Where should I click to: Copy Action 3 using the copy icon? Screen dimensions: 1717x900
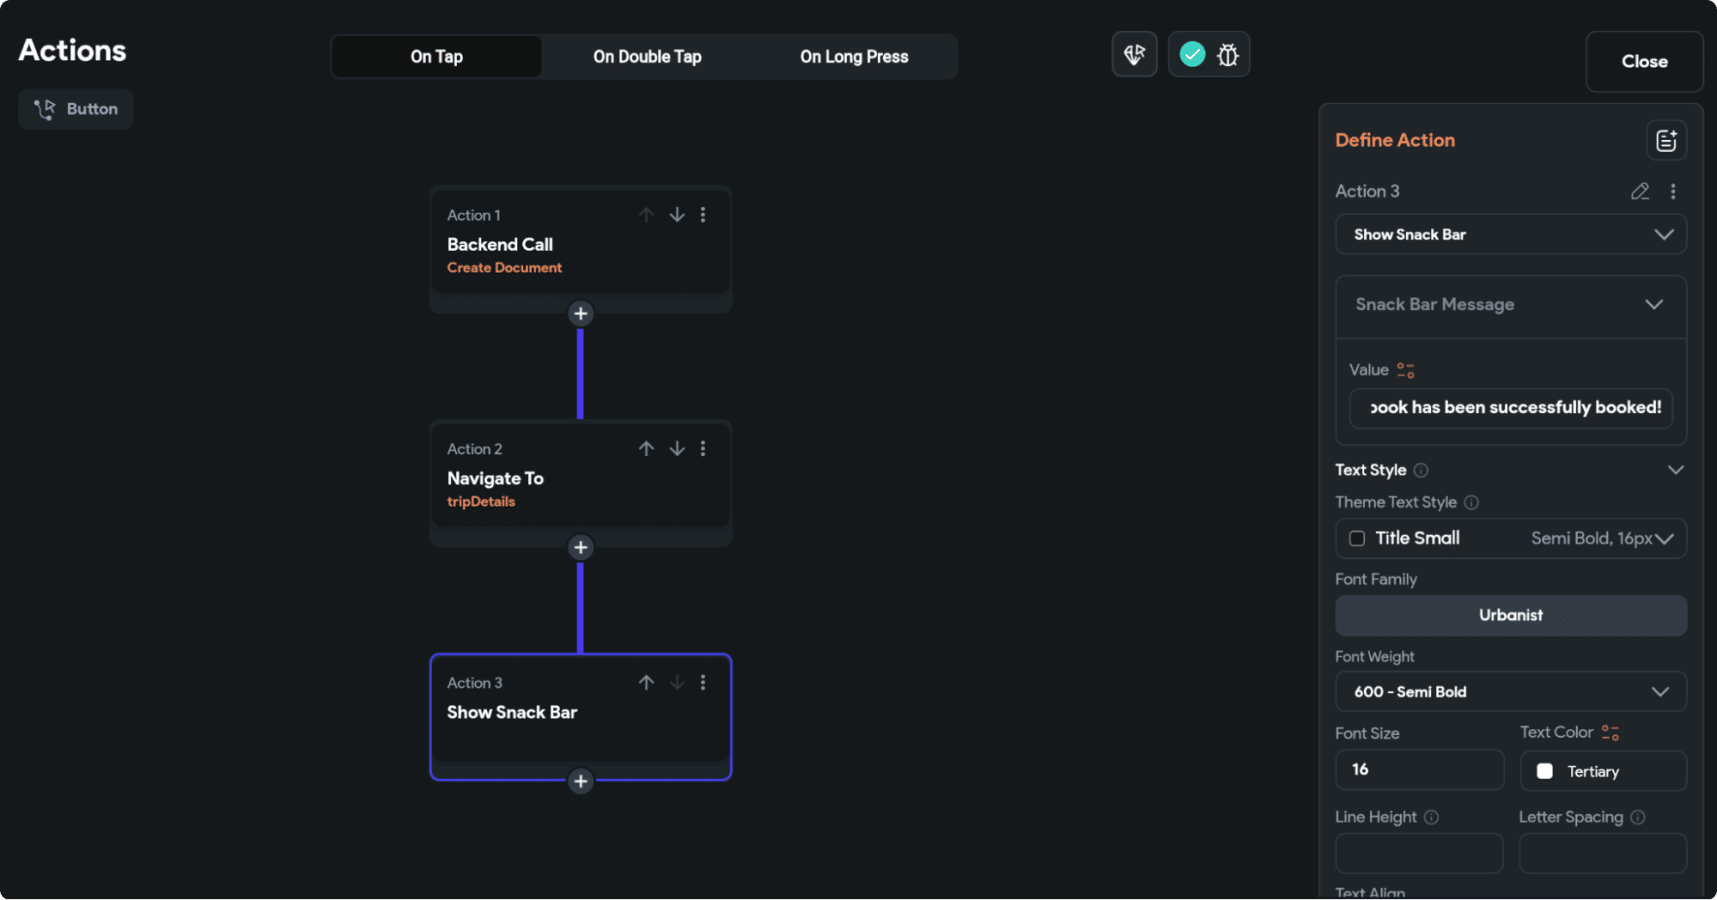(x=1666, y=140)
